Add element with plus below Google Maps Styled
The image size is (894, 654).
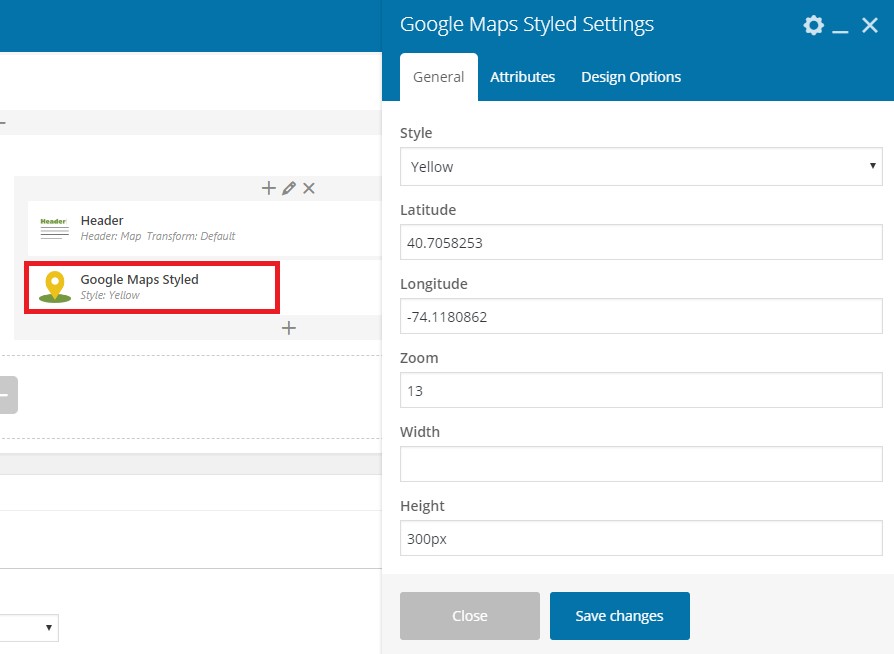tap(288, 328)
